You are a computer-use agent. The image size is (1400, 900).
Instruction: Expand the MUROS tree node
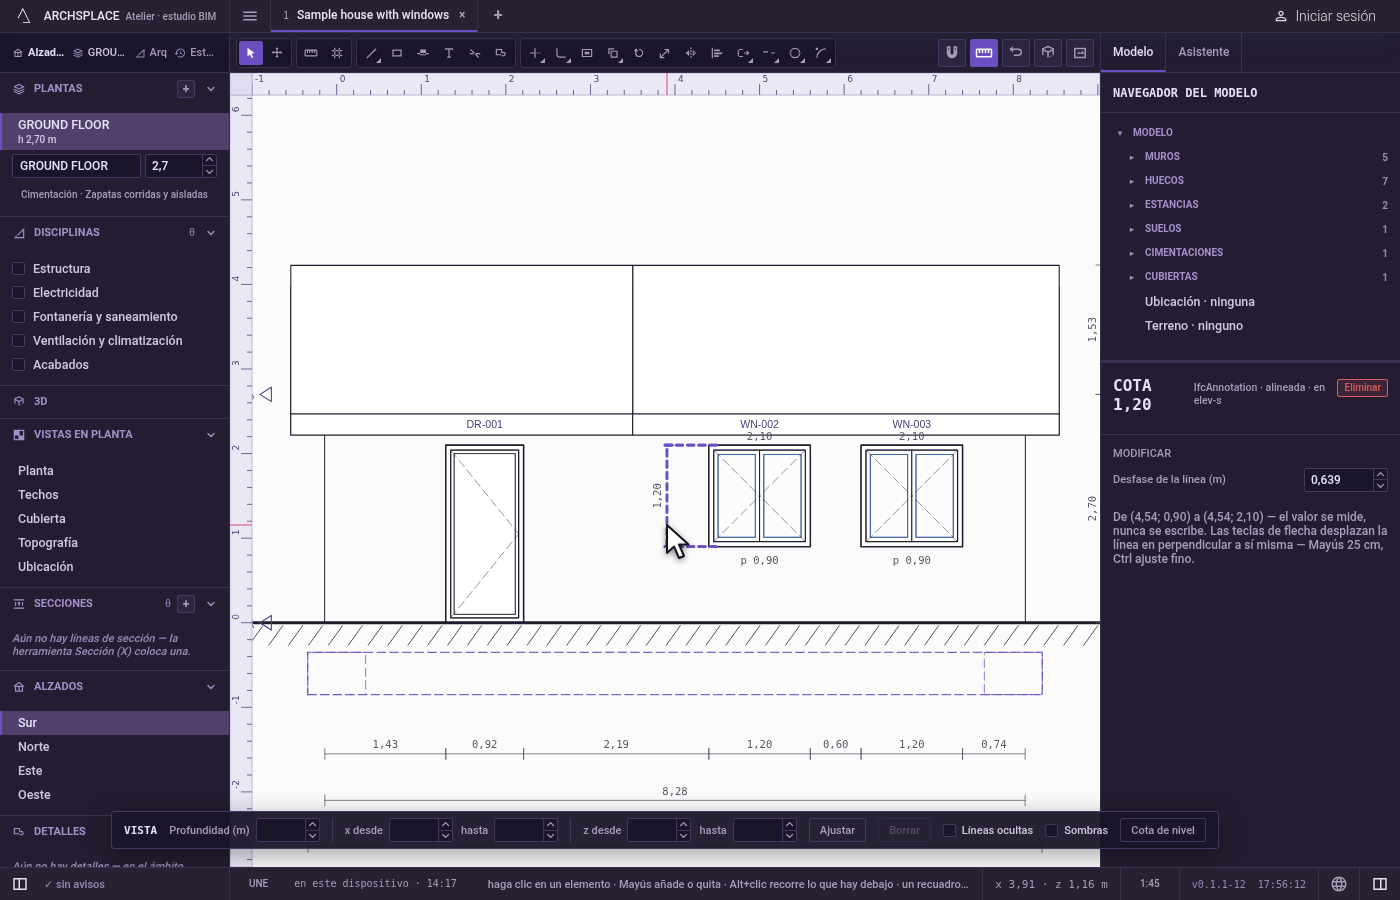coord(1132,157)
